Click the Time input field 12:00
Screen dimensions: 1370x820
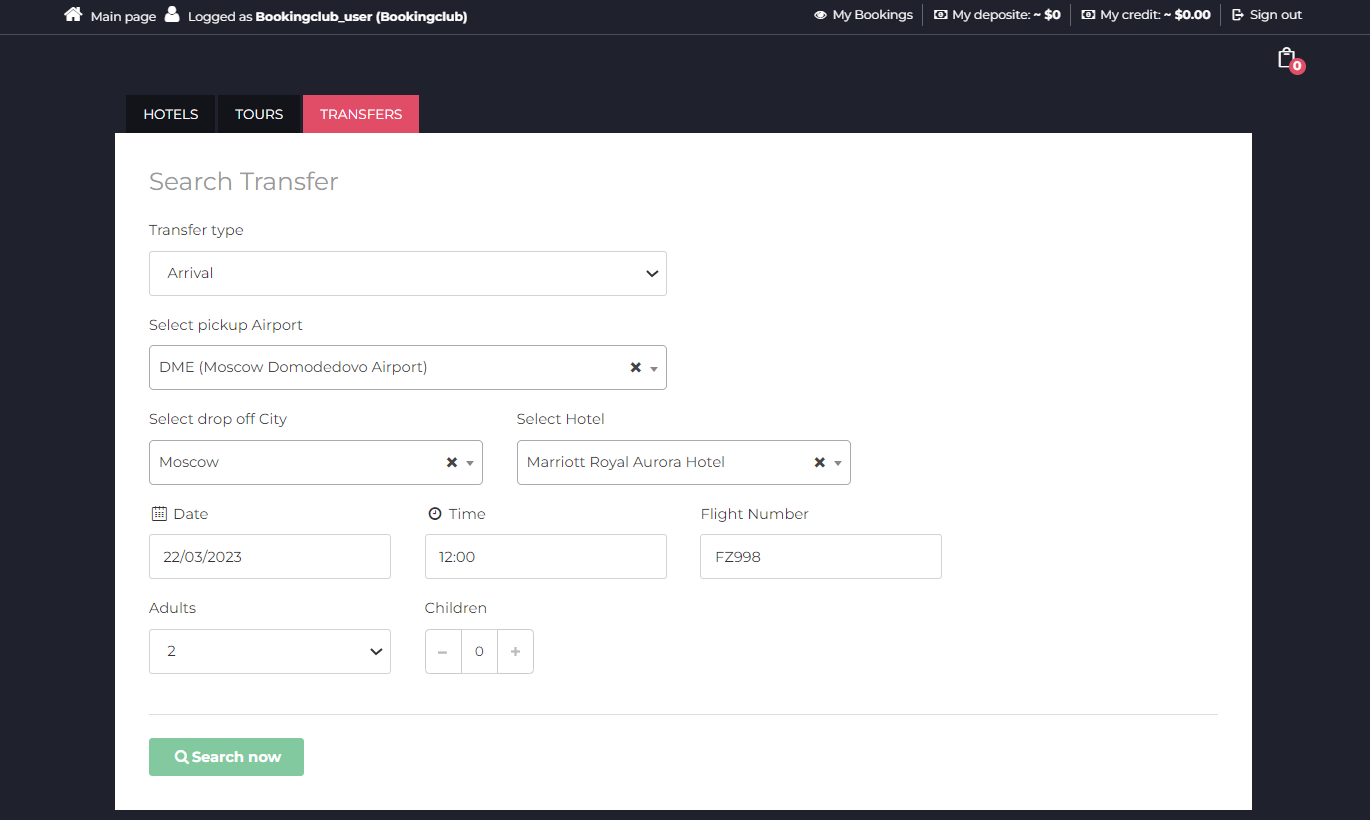click(546, 556)
